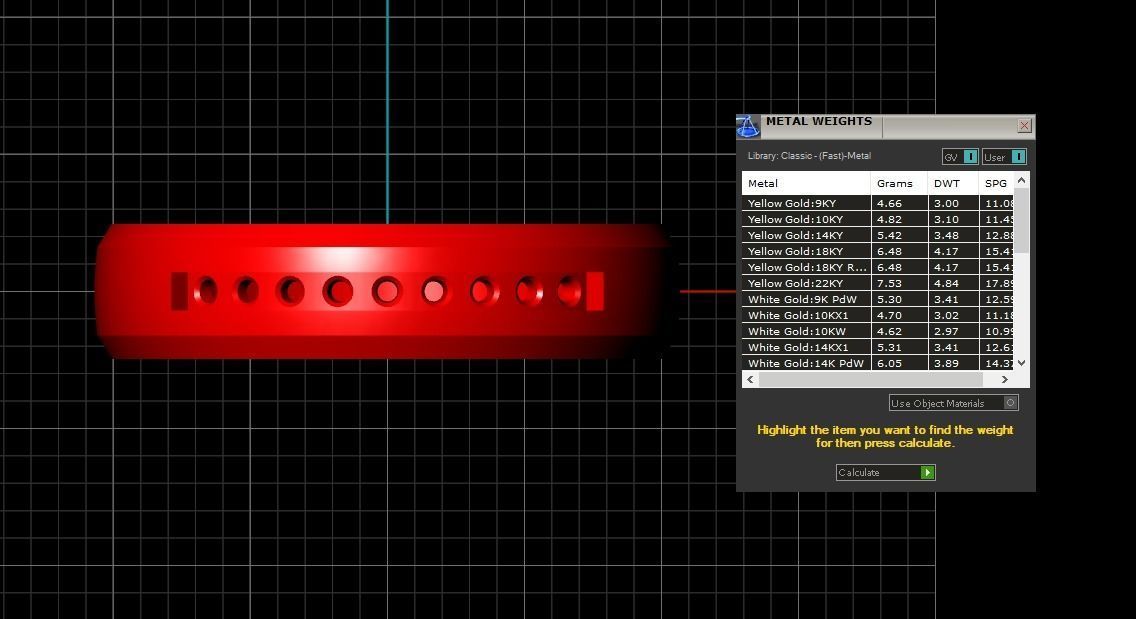Image resolution: width=1136 pixels, height=619 pixels.
Task: Click the 4.66 grams value
Action: coord(889,204)
